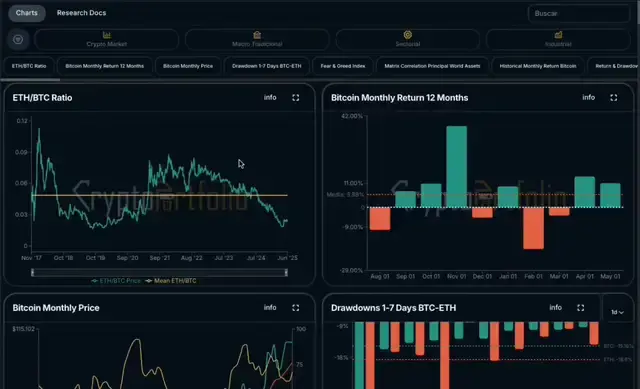
Task: Open the Industrial category button
Action: click(558, 40)
